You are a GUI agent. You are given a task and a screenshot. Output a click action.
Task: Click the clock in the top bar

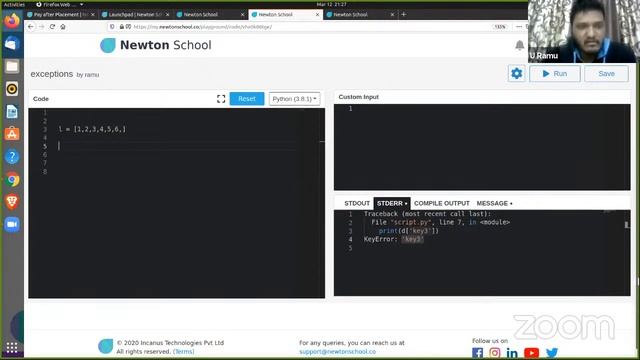click(x=331, y=4)
